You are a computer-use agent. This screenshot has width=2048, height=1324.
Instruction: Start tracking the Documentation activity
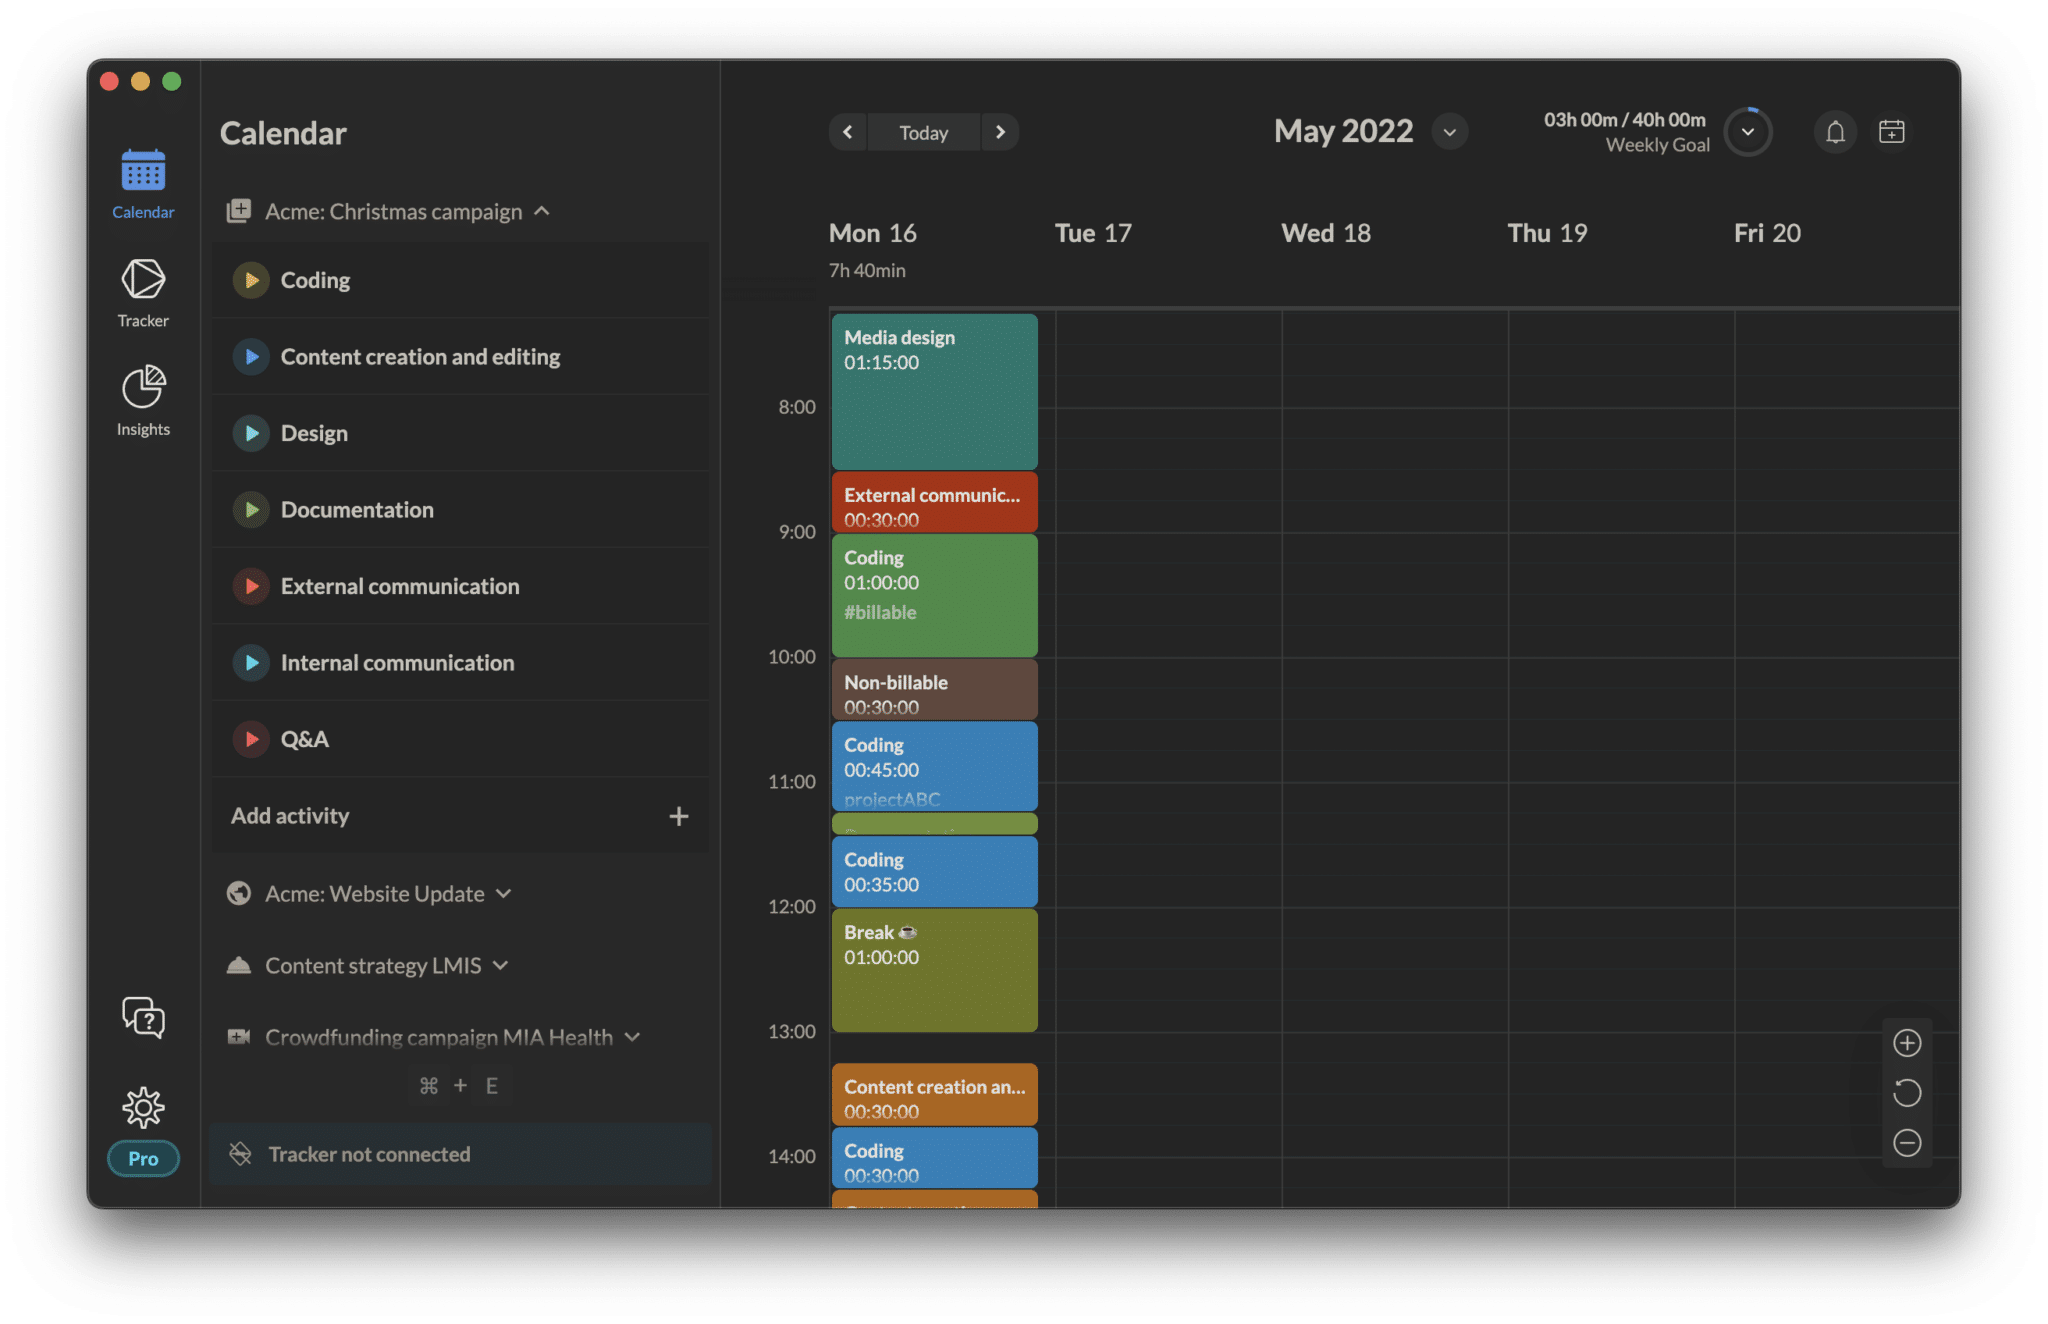click(251, 510)
